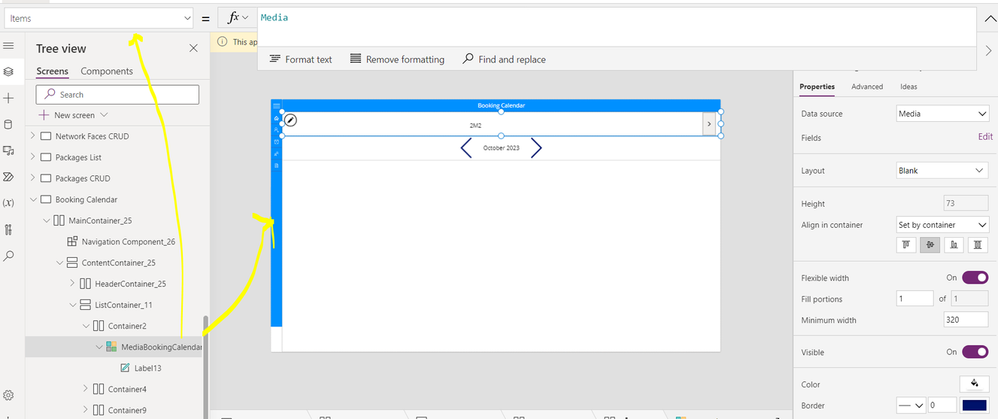Screen dimensions: 998x419
Task: Open the hamburger menu in left rail
Action: click(8, 46)
